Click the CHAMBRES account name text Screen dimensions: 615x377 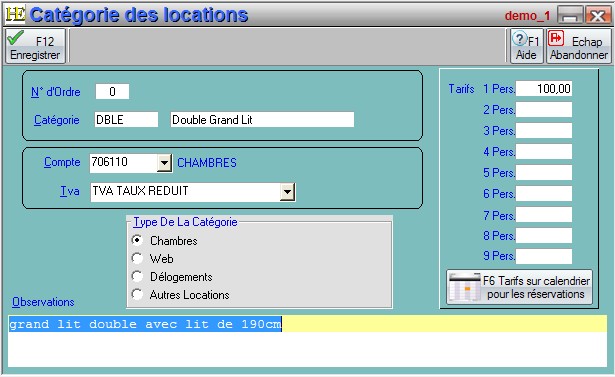click(x=207, y=163)
